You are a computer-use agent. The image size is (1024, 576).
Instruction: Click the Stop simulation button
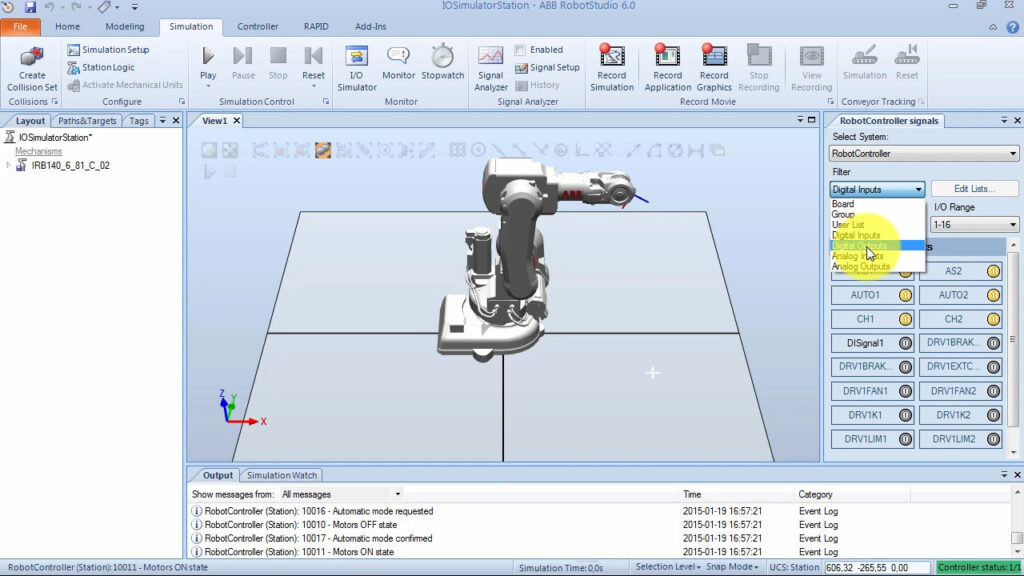278,63
